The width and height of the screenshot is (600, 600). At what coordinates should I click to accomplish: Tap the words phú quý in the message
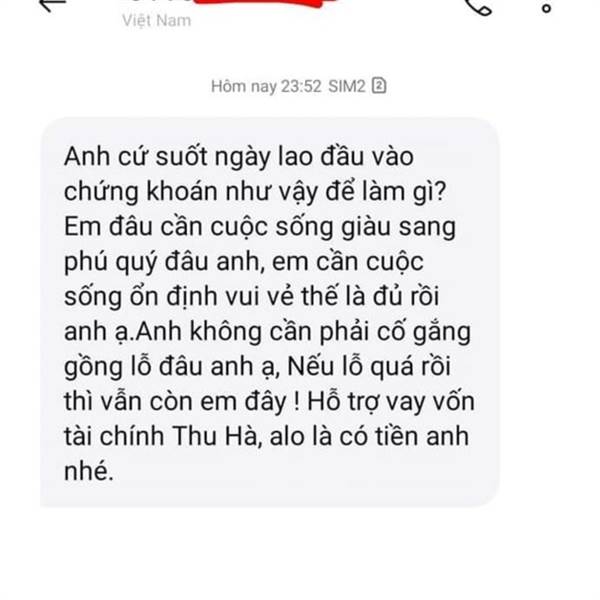(x=111, y=263)
